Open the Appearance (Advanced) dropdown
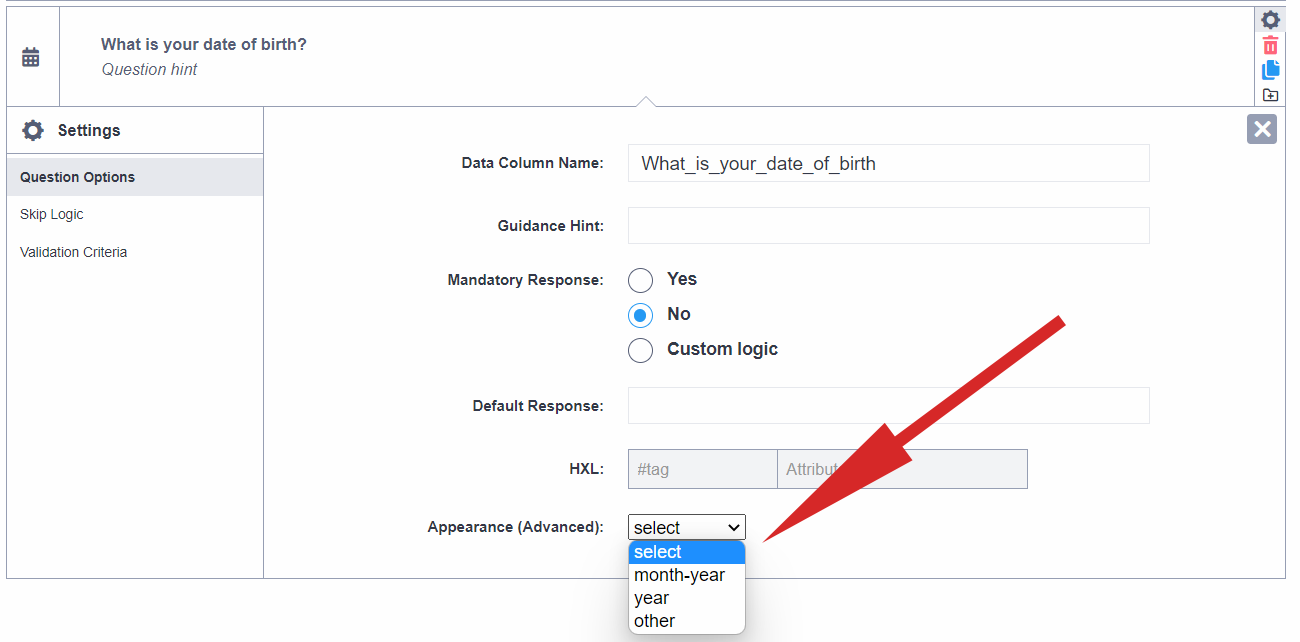1300x642 pixels. point(687,527)
